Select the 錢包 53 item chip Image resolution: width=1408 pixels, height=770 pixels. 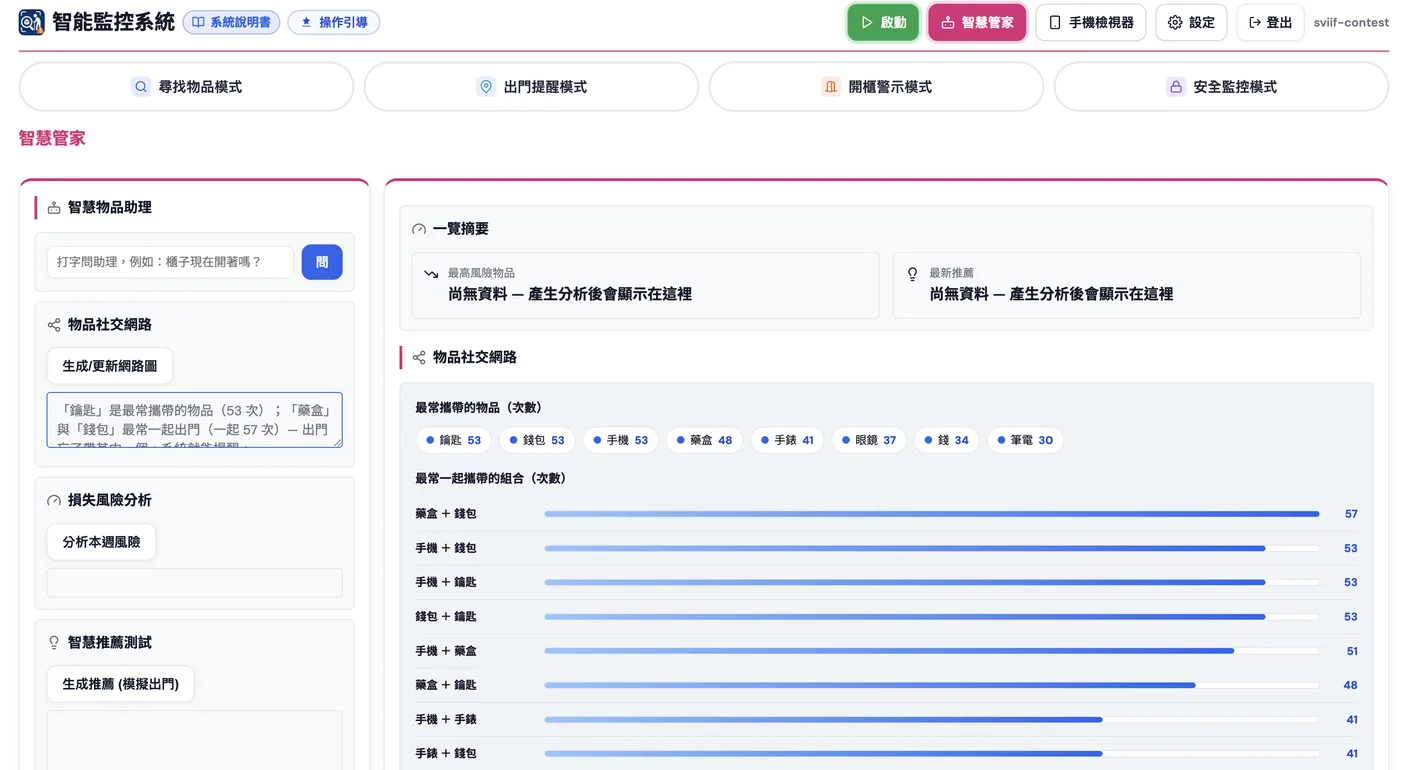[537, 440]
